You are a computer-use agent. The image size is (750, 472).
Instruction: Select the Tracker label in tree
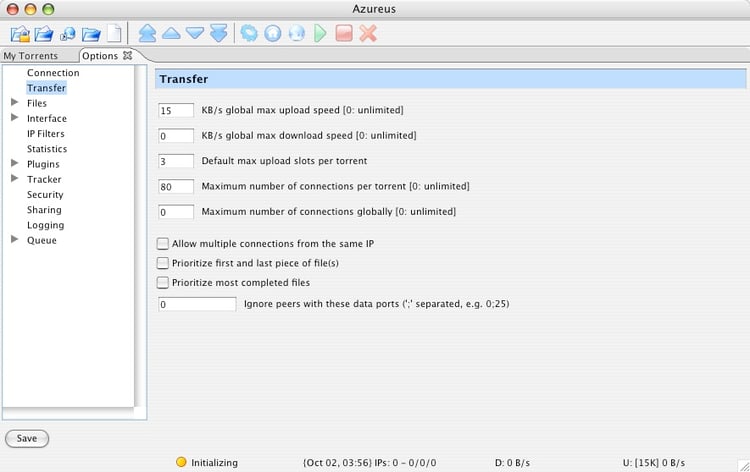(44, 179)
